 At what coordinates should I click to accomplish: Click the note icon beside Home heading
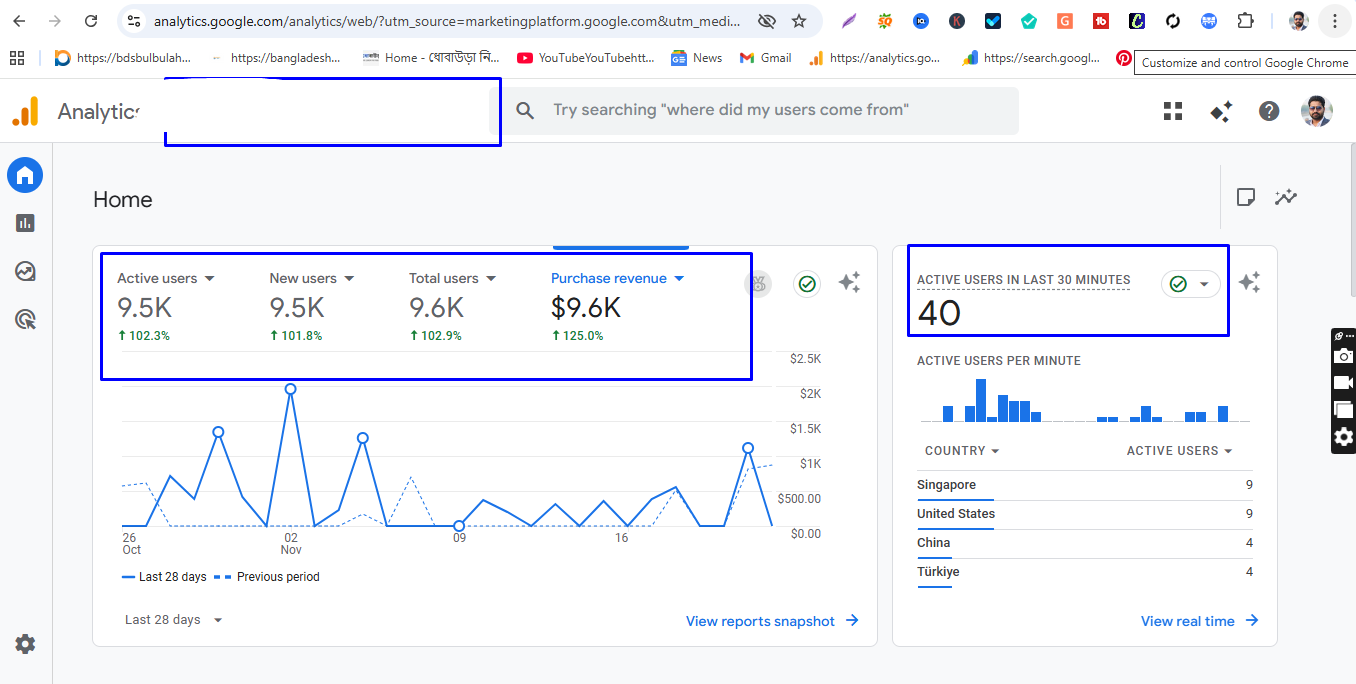pos(1245,197)
